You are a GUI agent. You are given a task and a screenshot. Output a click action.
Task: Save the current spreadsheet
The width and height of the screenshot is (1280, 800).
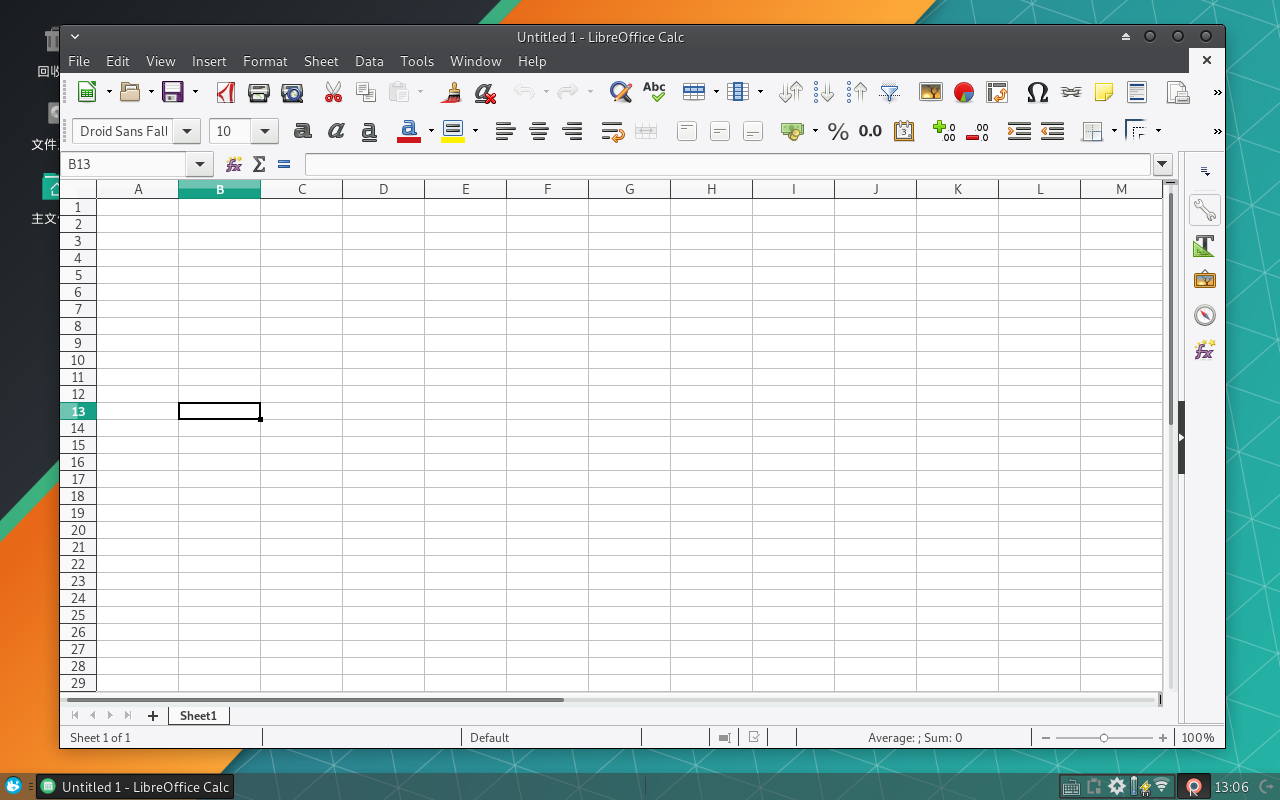pos(173,92)
